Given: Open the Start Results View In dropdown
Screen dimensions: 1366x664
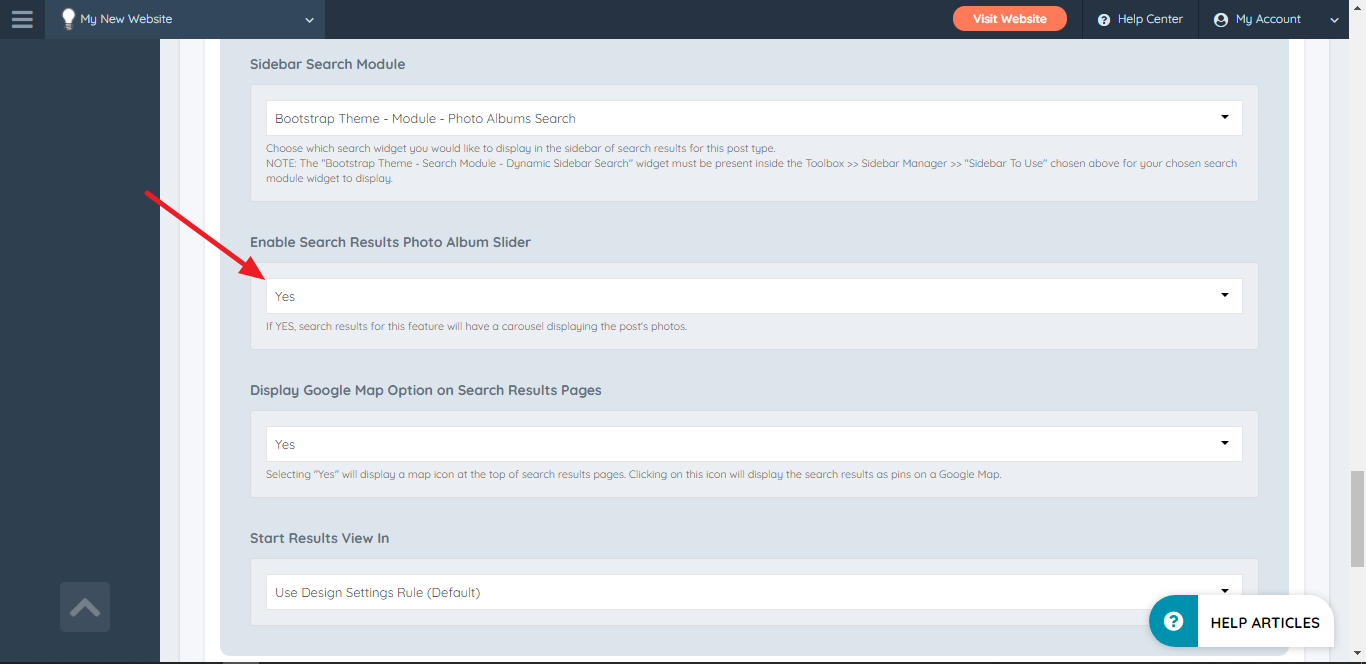Looking at the screenshot, I should [754, 592].
